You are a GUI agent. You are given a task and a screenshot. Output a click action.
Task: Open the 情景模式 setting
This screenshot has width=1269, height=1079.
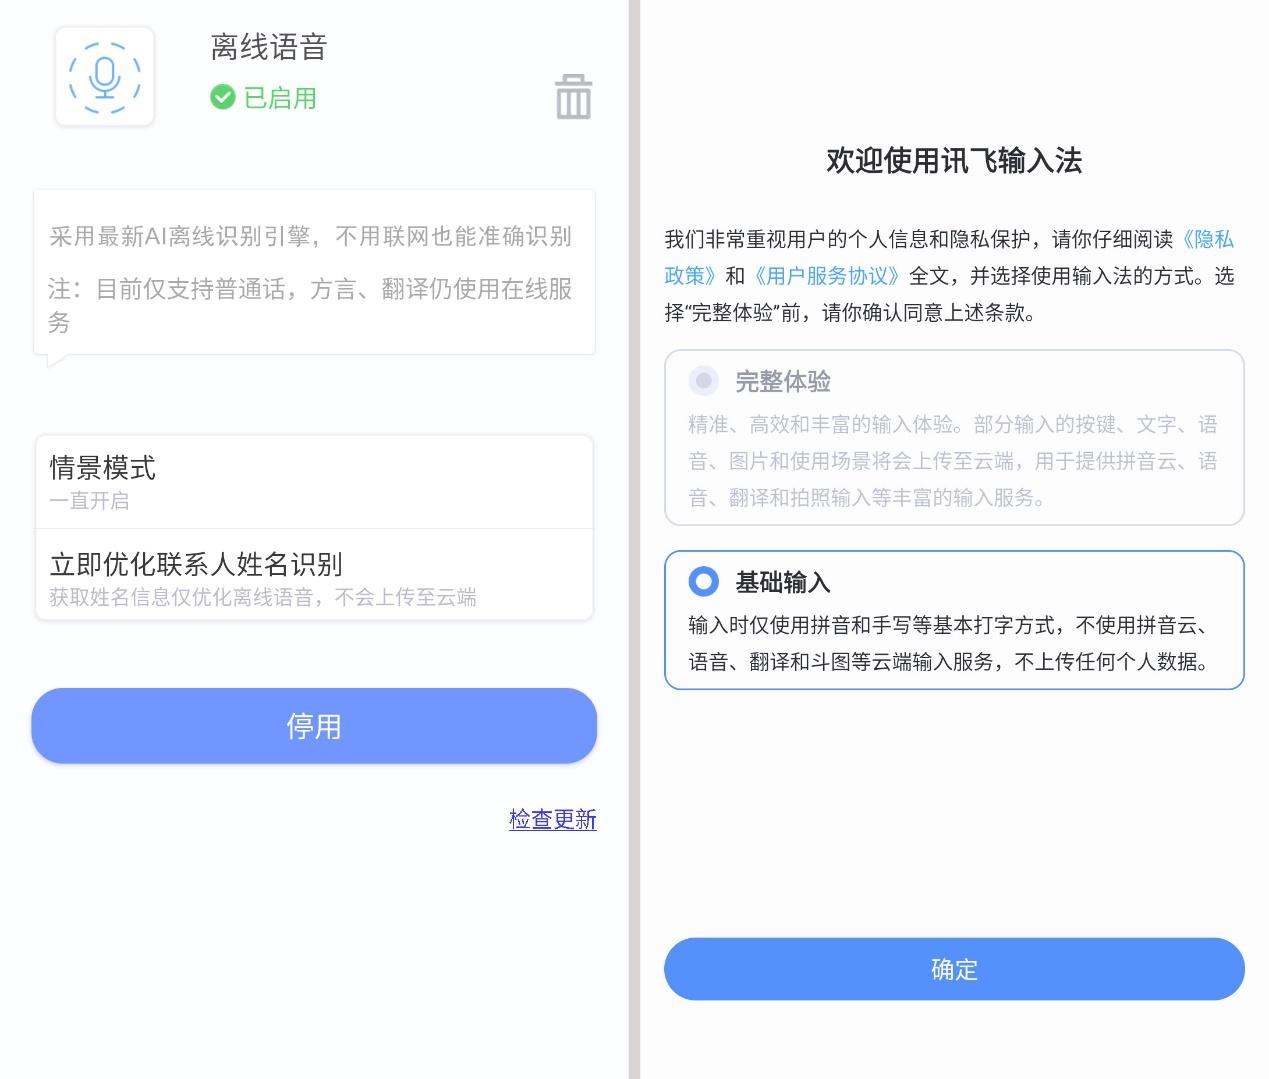[x=313, y=482]
